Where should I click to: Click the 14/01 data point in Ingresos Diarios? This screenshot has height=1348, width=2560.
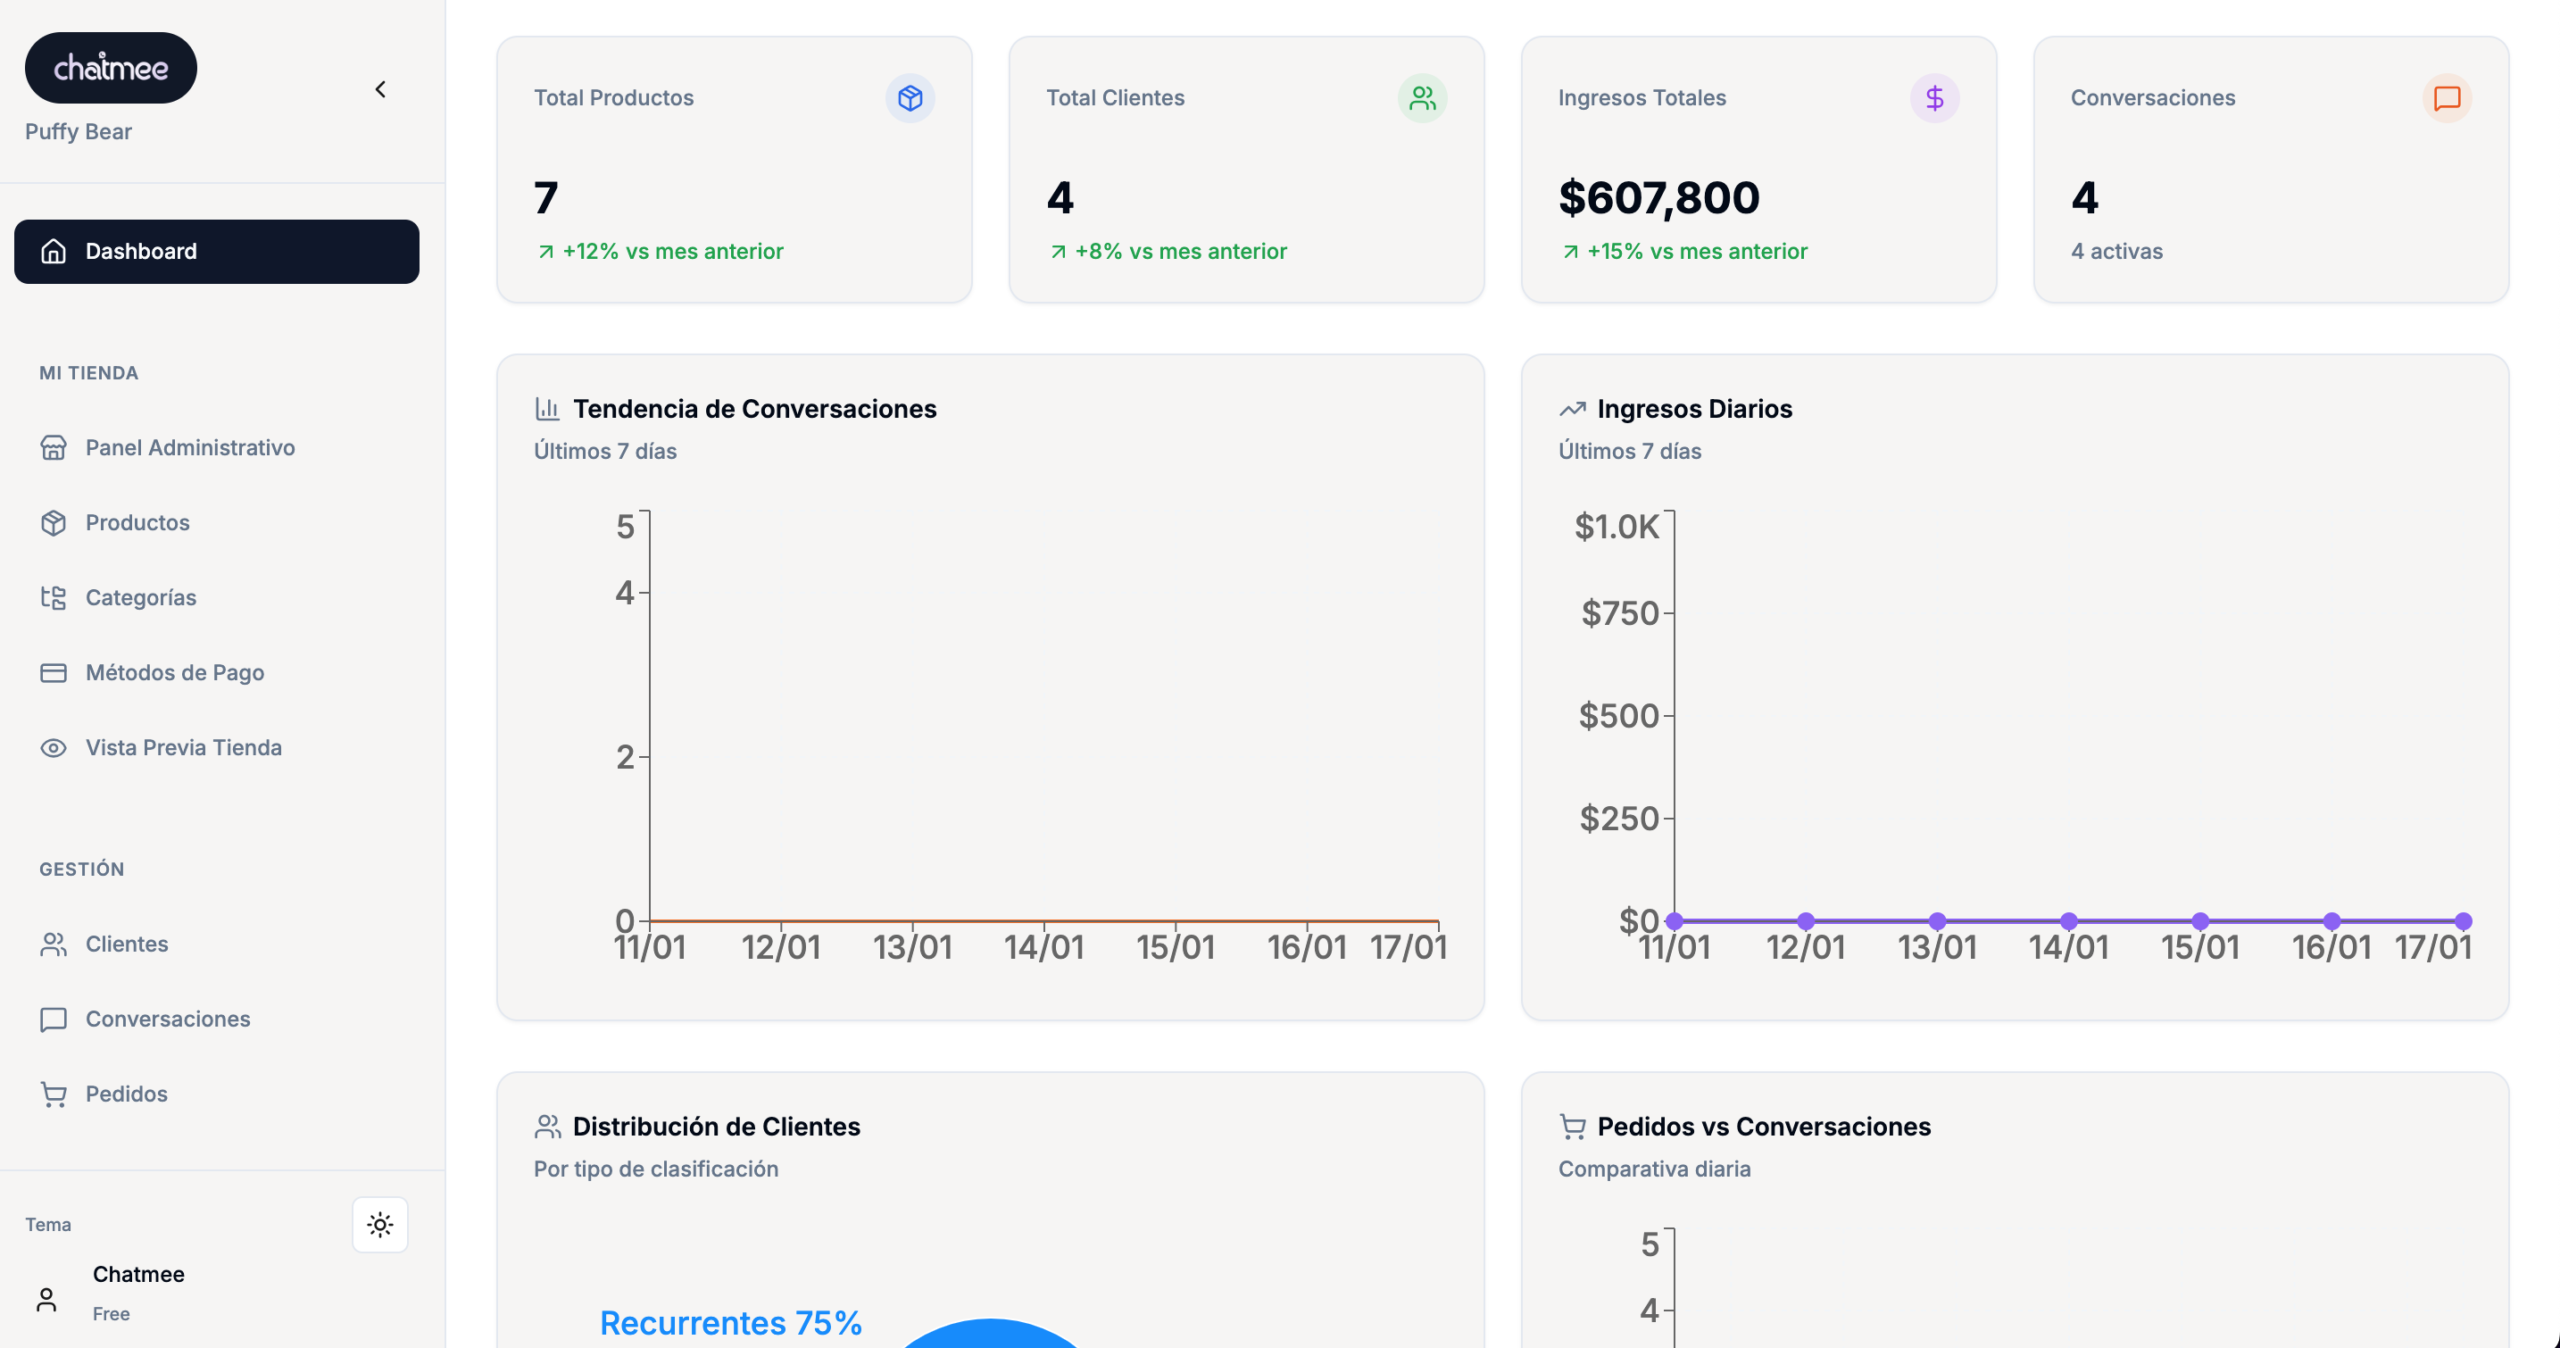(x=2068, y=921)
